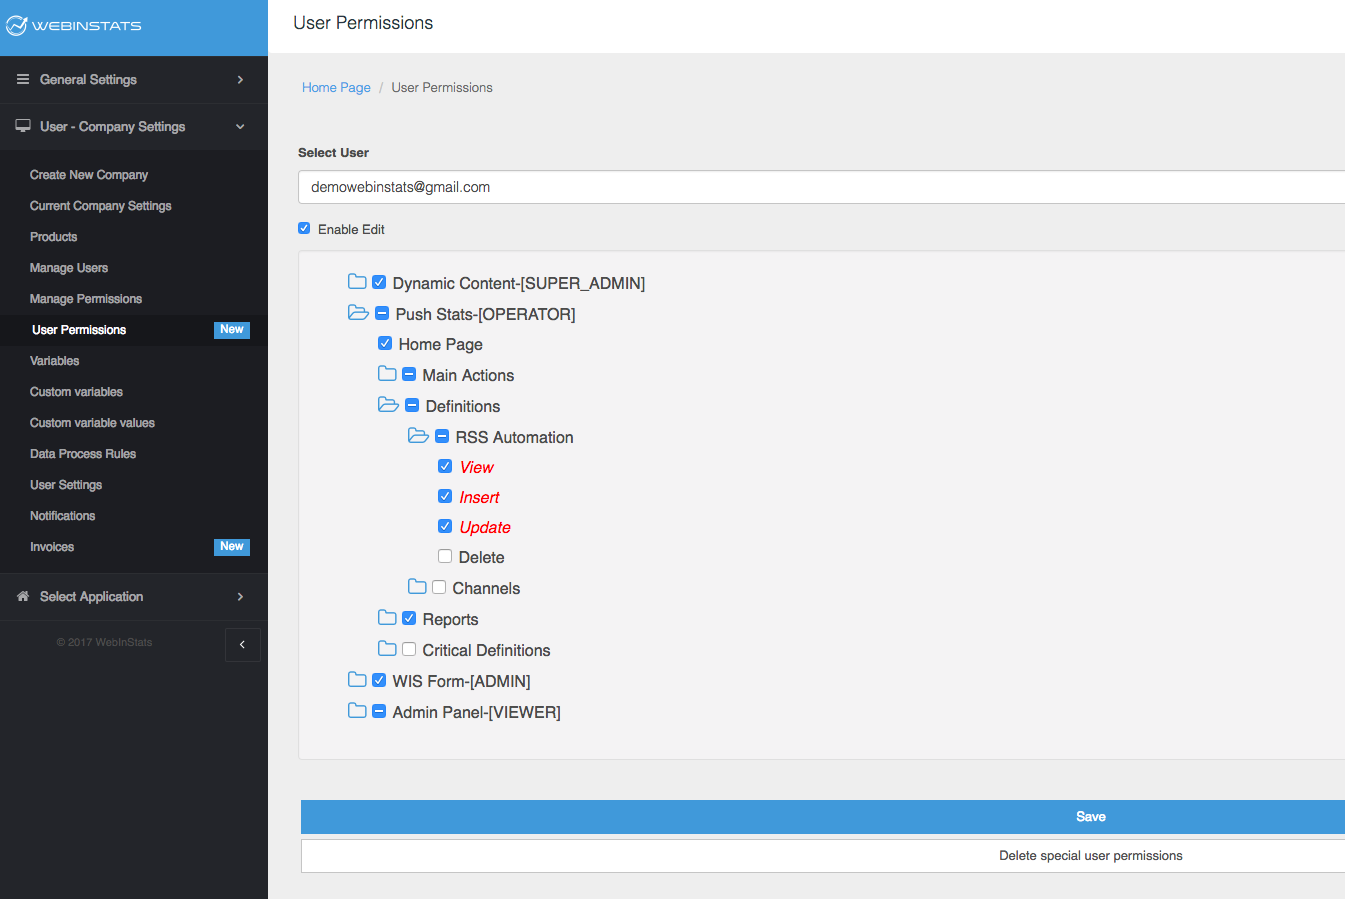Image resolution: width=1345 pixels, height=899 pixels.
Task: Click the Channels folder icon
Action: (417, 587)
